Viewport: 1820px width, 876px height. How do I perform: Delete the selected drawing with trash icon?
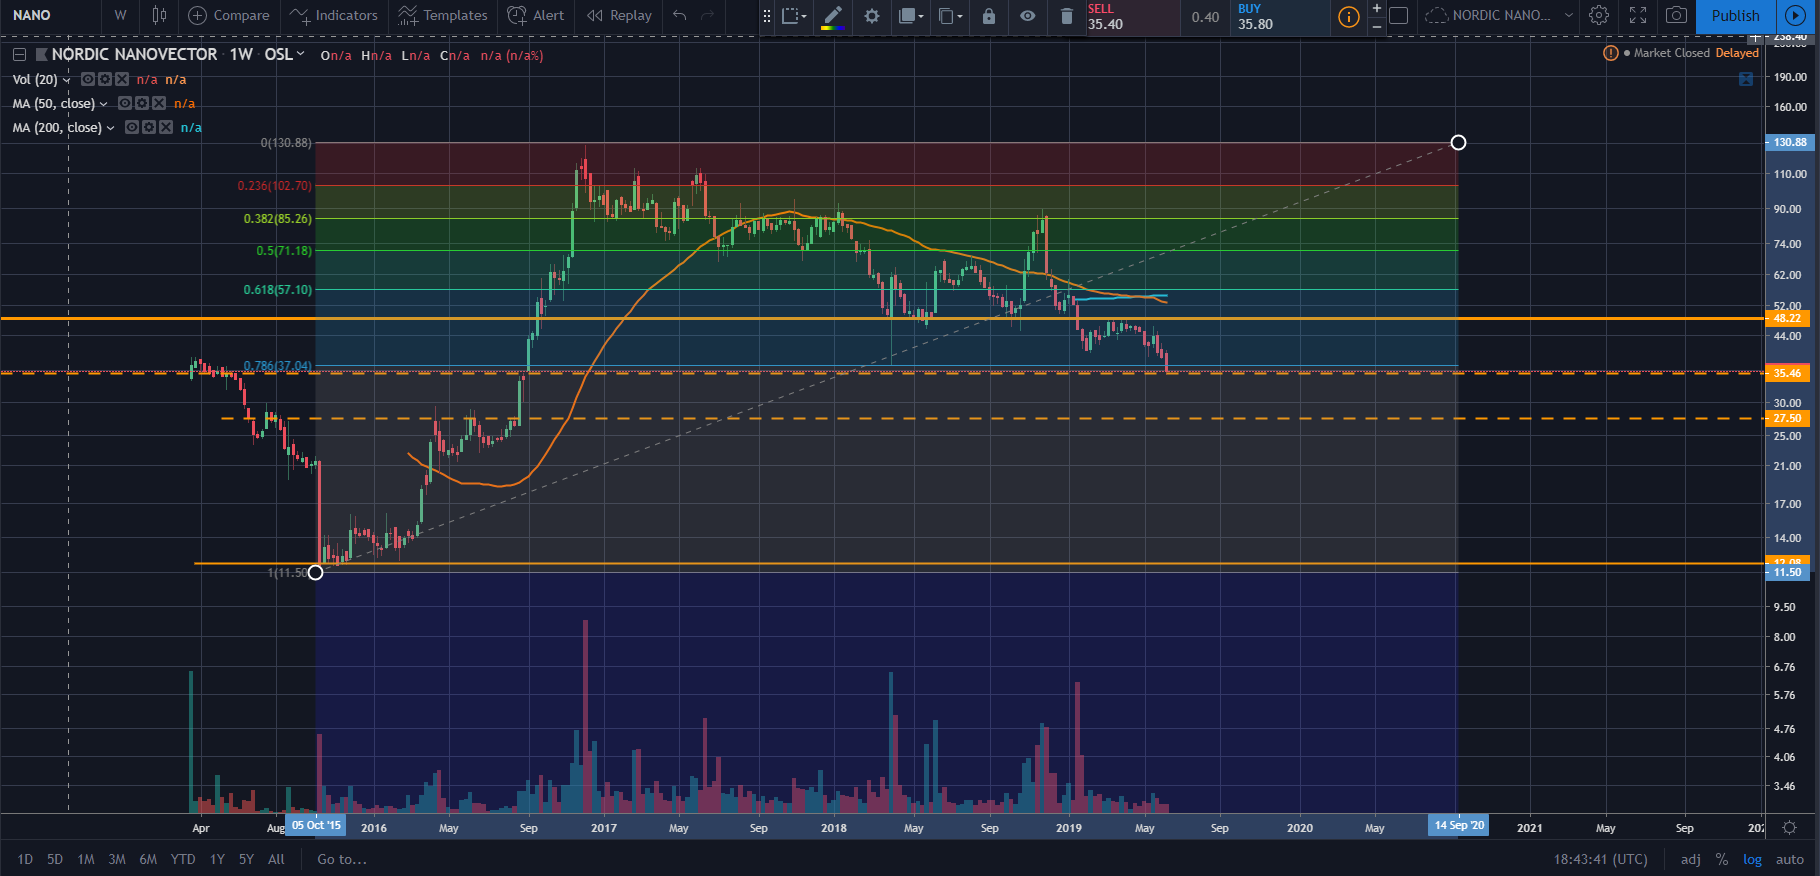[x=1066, y=16]
